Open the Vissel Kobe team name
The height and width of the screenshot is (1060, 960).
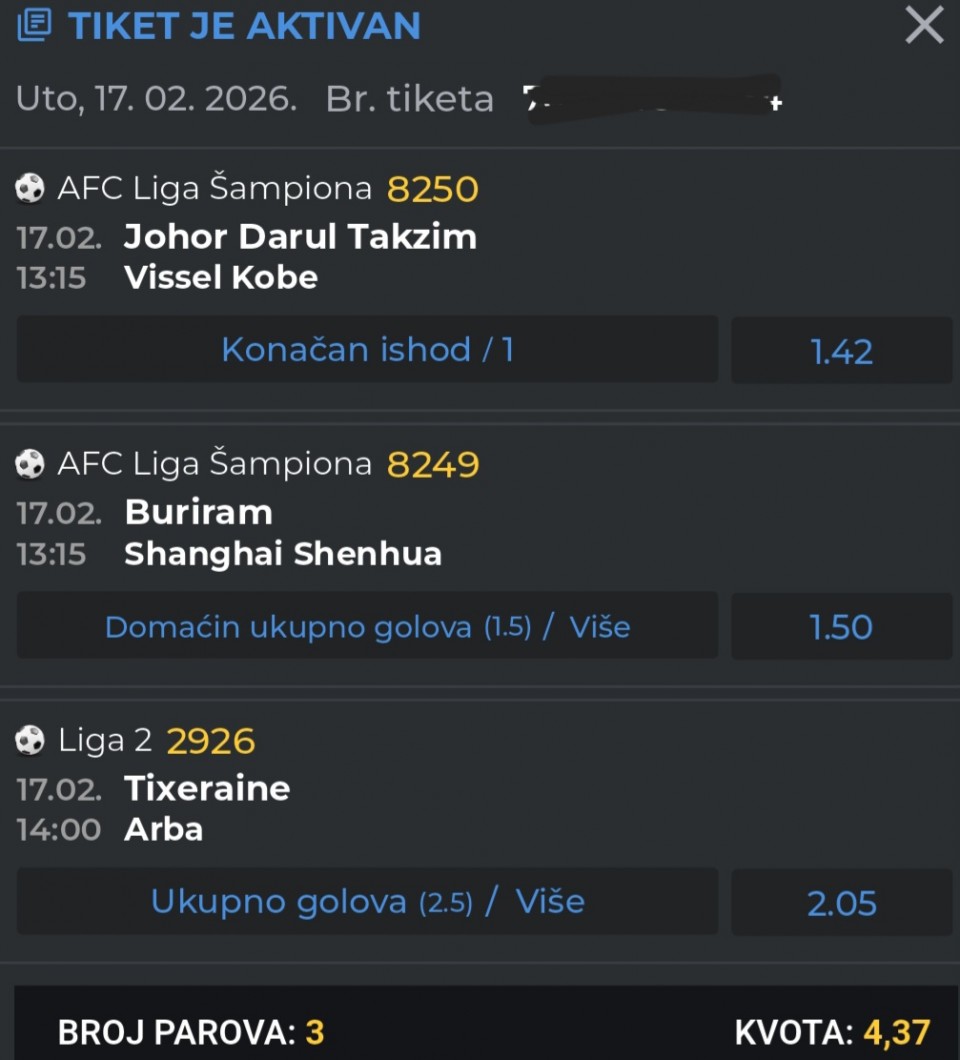click(x=221, y=277)
